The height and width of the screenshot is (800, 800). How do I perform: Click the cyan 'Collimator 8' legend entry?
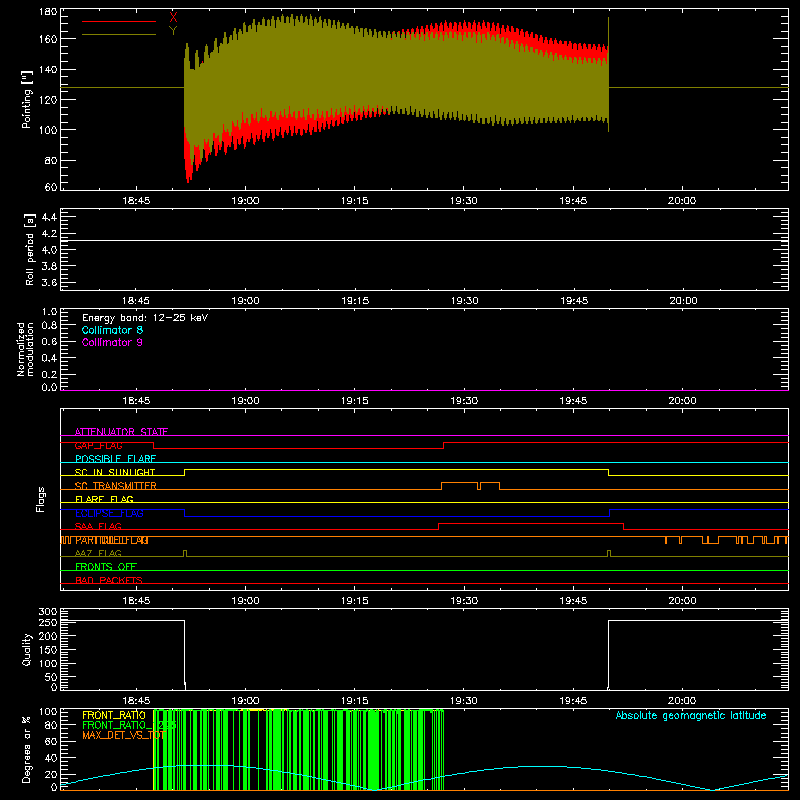112,330
